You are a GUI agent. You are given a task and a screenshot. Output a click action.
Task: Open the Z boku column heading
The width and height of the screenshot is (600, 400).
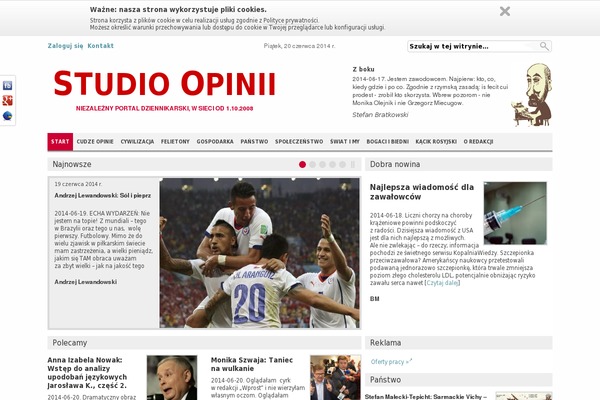[x=364, y=69]
